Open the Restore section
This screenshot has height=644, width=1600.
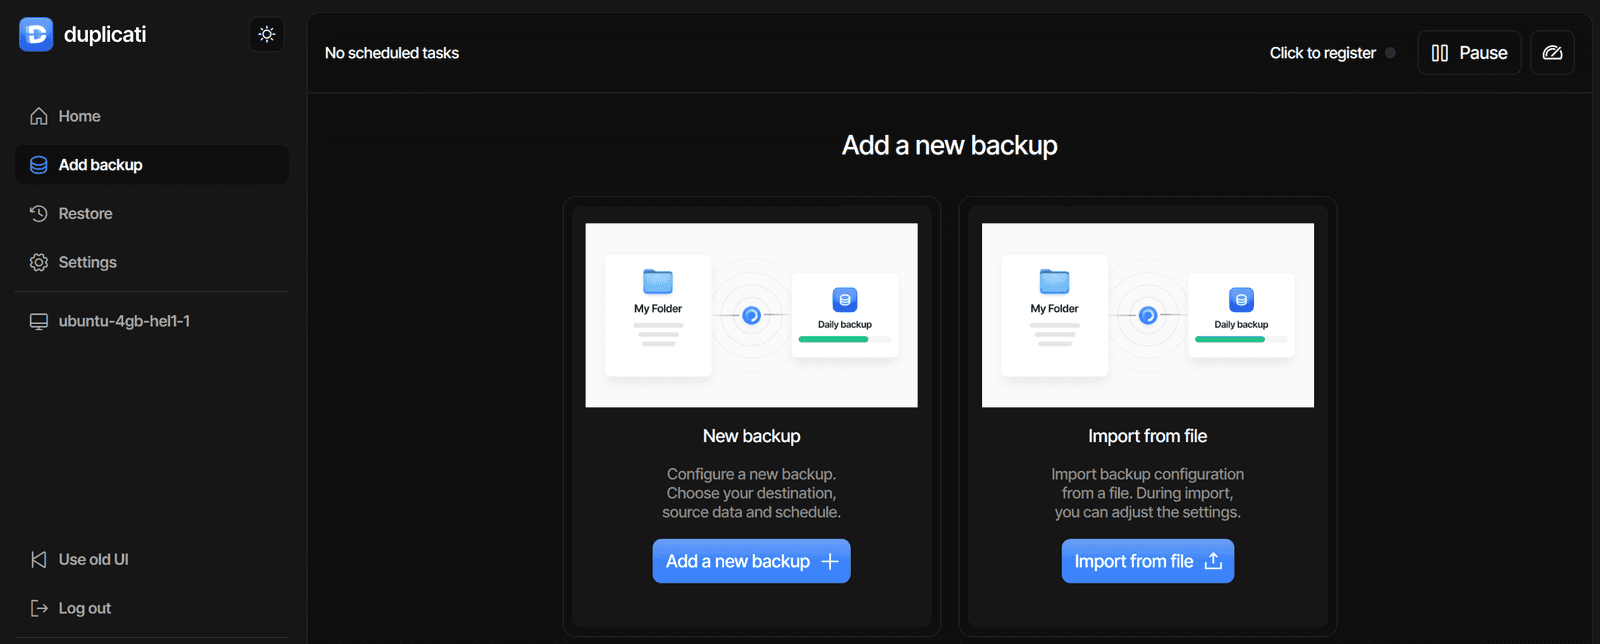[x=152, y=213]
